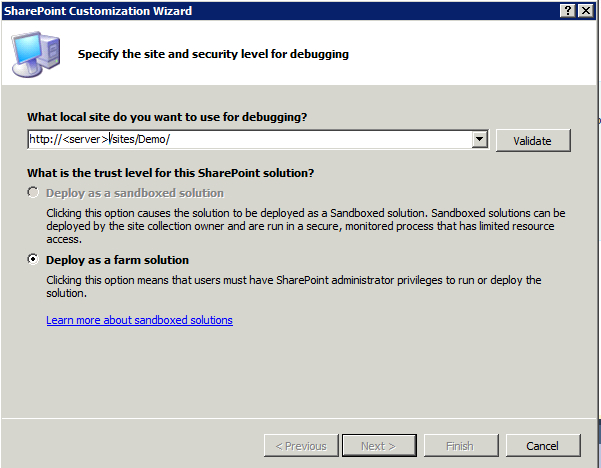Open Learn more about sandboxed solutions link
This screenshot has height=468, width=601.
(x=140, y=320)
